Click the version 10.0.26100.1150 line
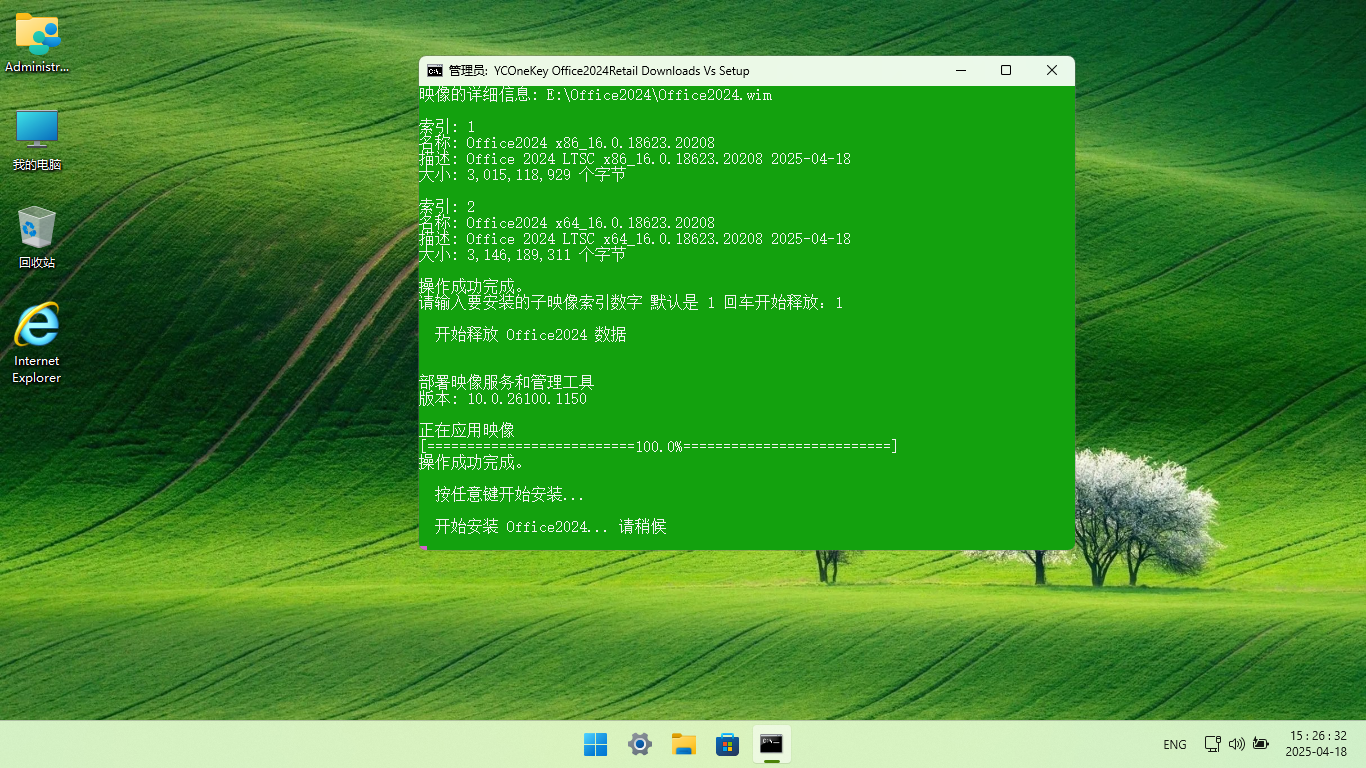 click(x=503, y=399)
